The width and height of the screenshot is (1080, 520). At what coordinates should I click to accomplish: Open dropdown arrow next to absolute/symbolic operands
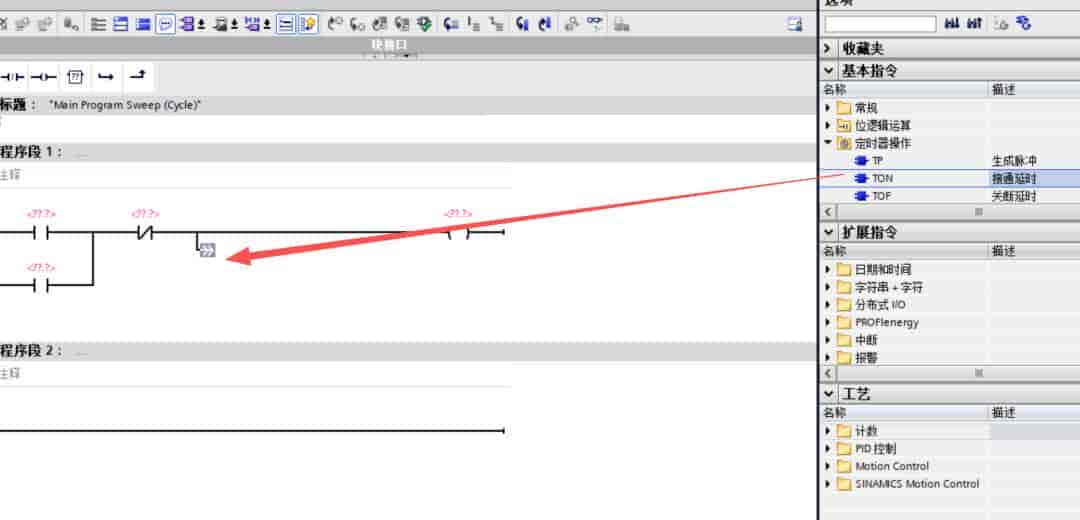pyautogui.click(x=201, y=25)
